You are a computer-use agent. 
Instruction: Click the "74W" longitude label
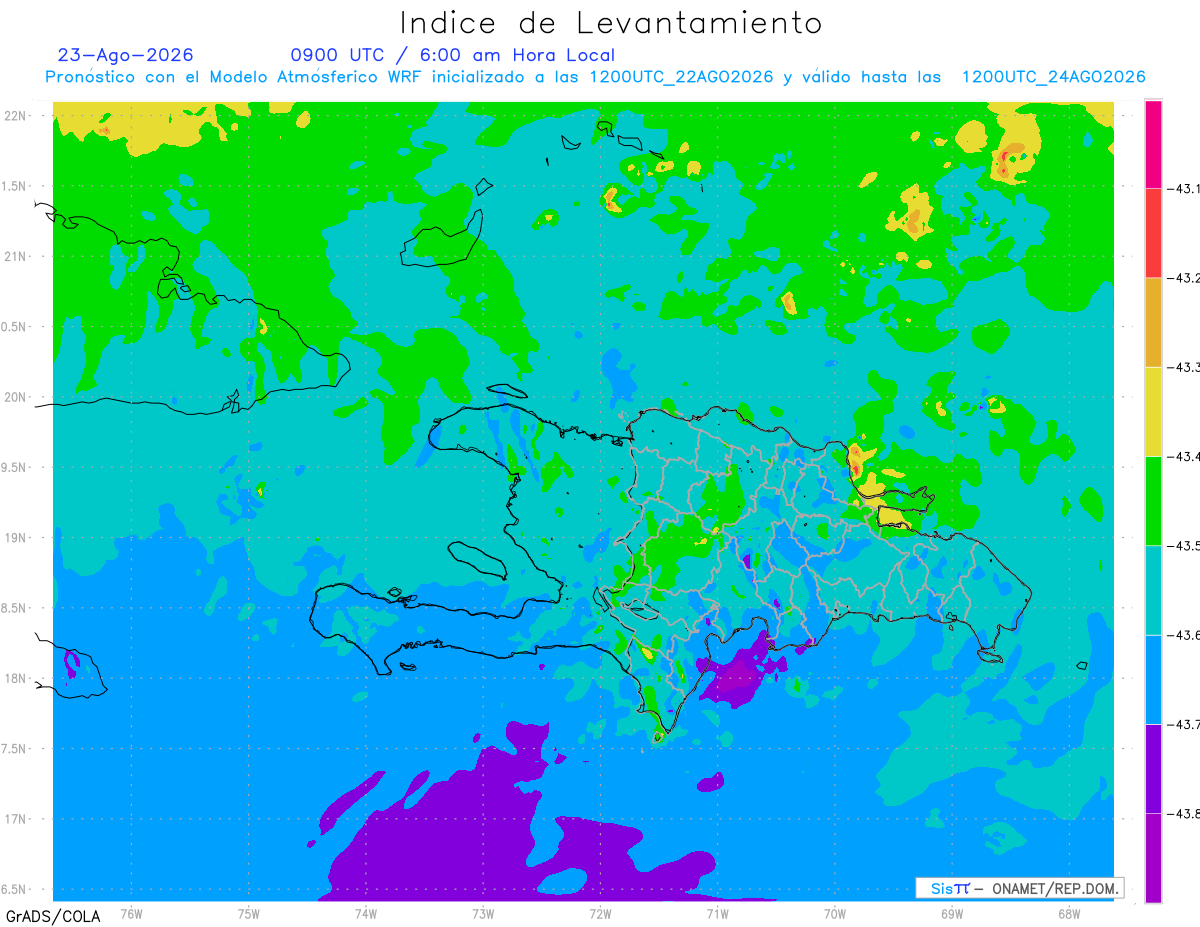pos(366,913)
